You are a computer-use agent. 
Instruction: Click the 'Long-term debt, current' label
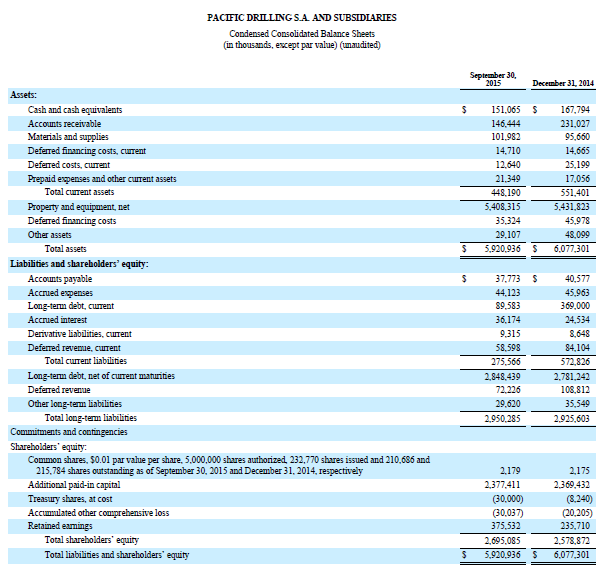71,306
